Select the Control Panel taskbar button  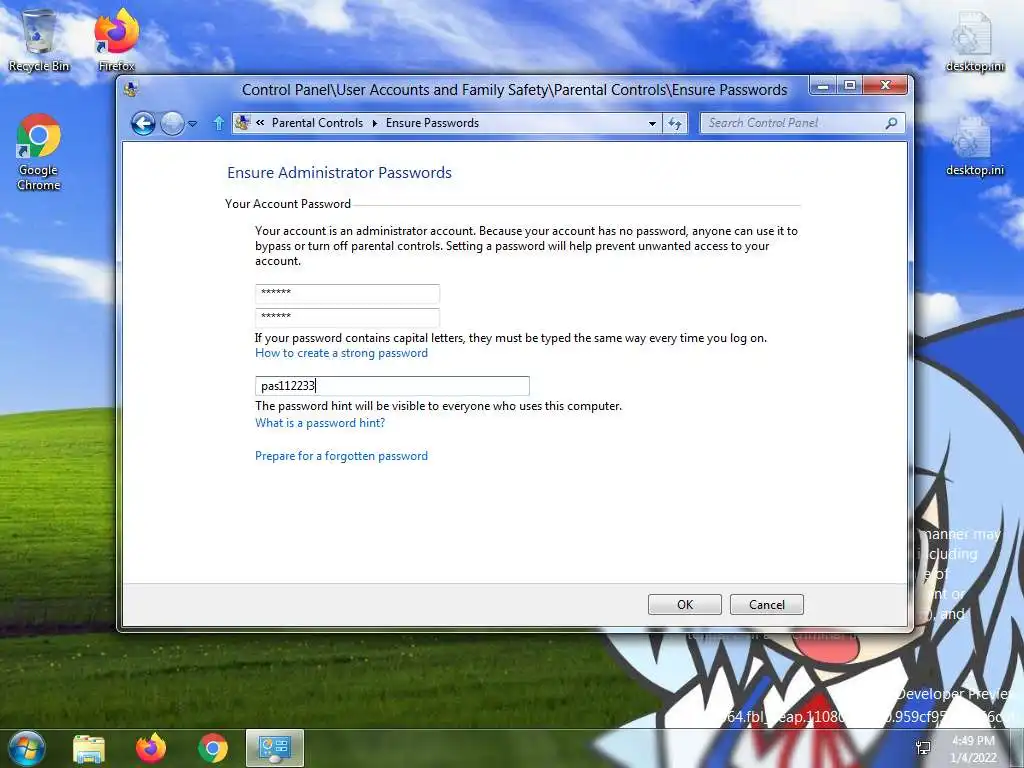click(x=275, y=748)
